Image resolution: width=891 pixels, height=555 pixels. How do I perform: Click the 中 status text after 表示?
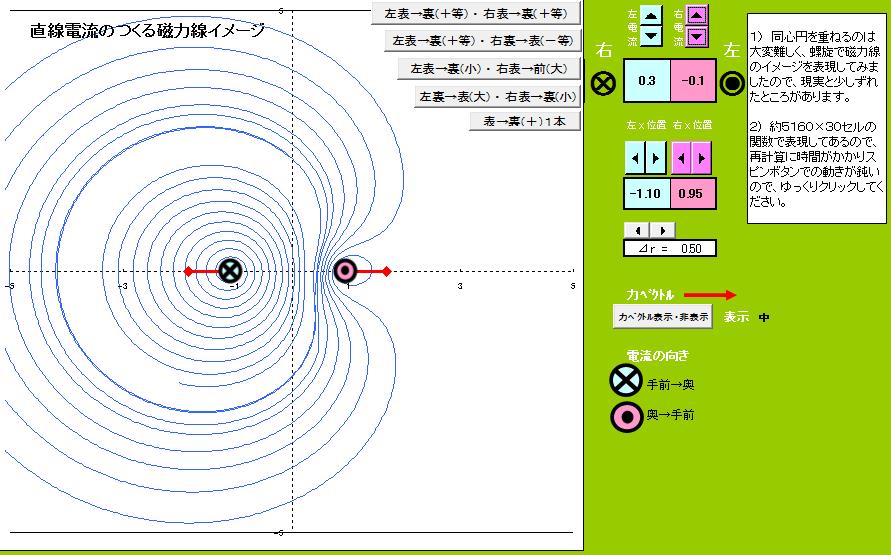coord(764,318)
